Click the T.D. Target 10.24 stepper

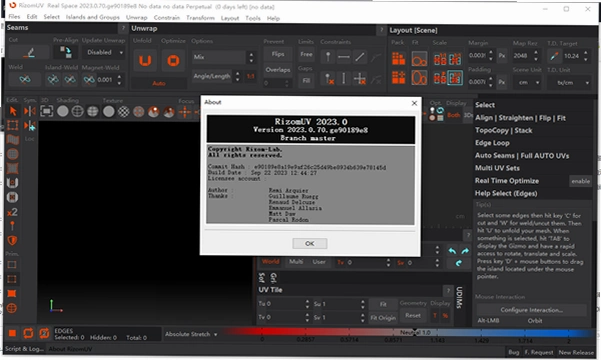(x=586, y=56)
